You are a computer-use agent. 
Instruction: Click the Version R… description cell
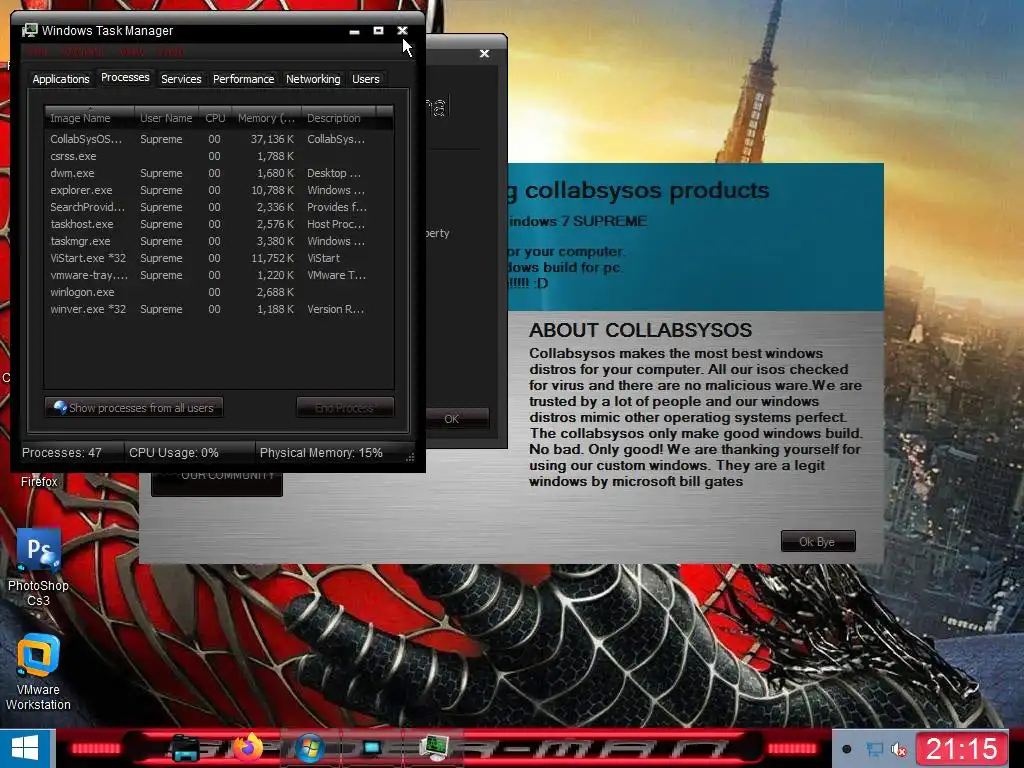point(336,309)
